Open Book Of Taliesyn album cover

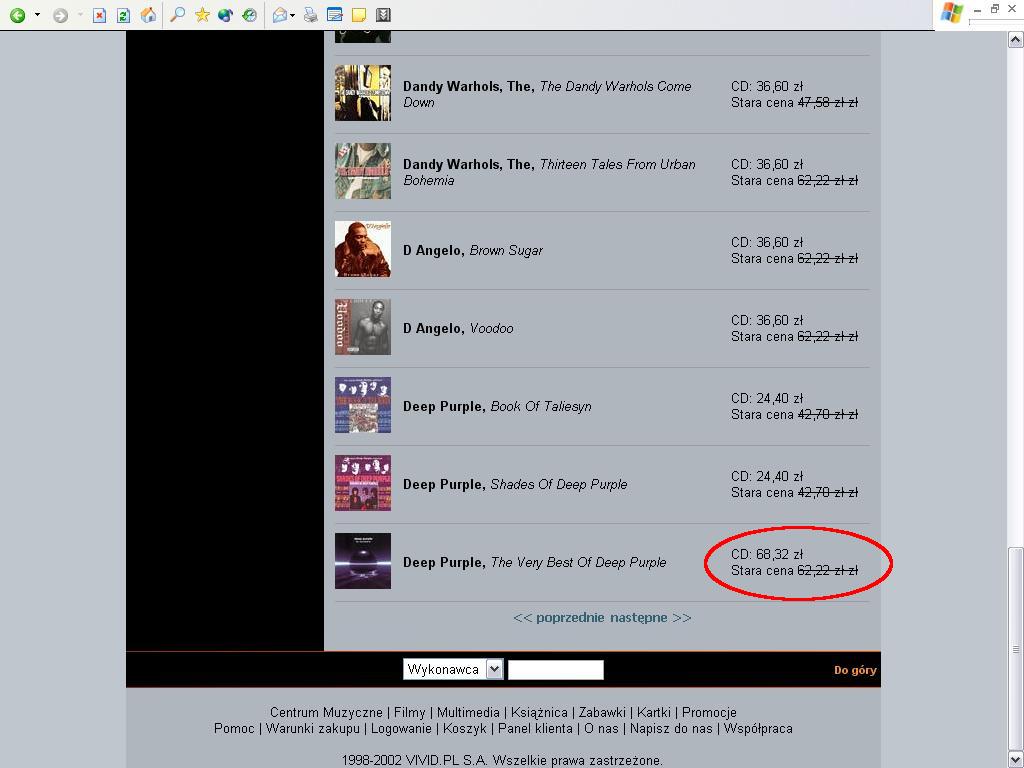(362, 405)
